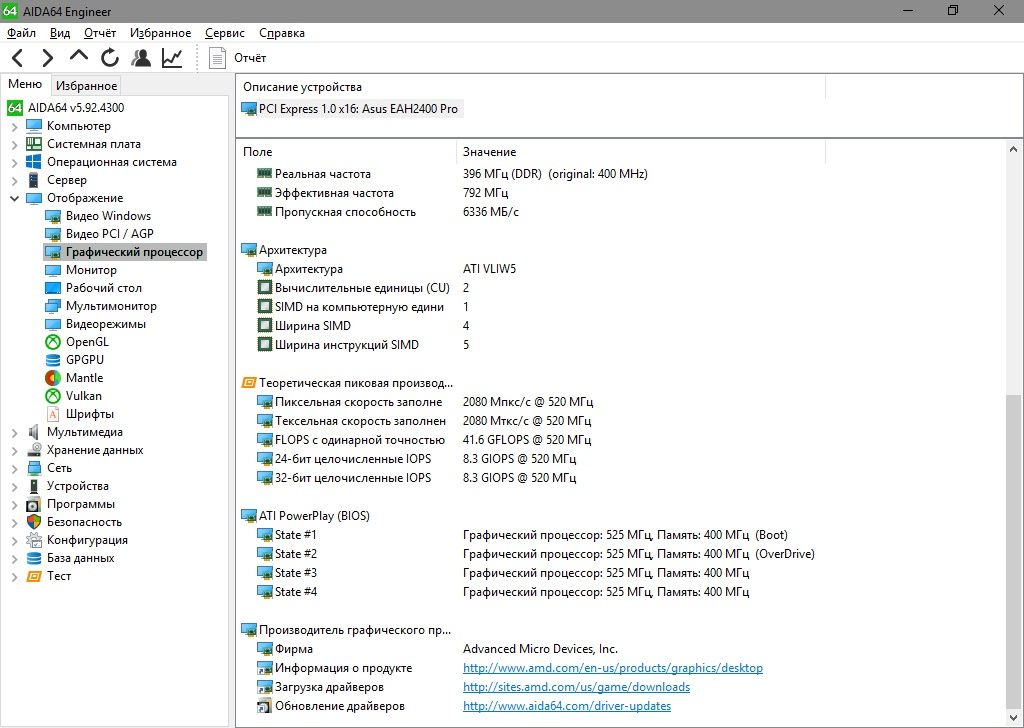Viewport: 1024px width, 728px height.
Task: Open the Избранное menu
Action: (161, 33)
